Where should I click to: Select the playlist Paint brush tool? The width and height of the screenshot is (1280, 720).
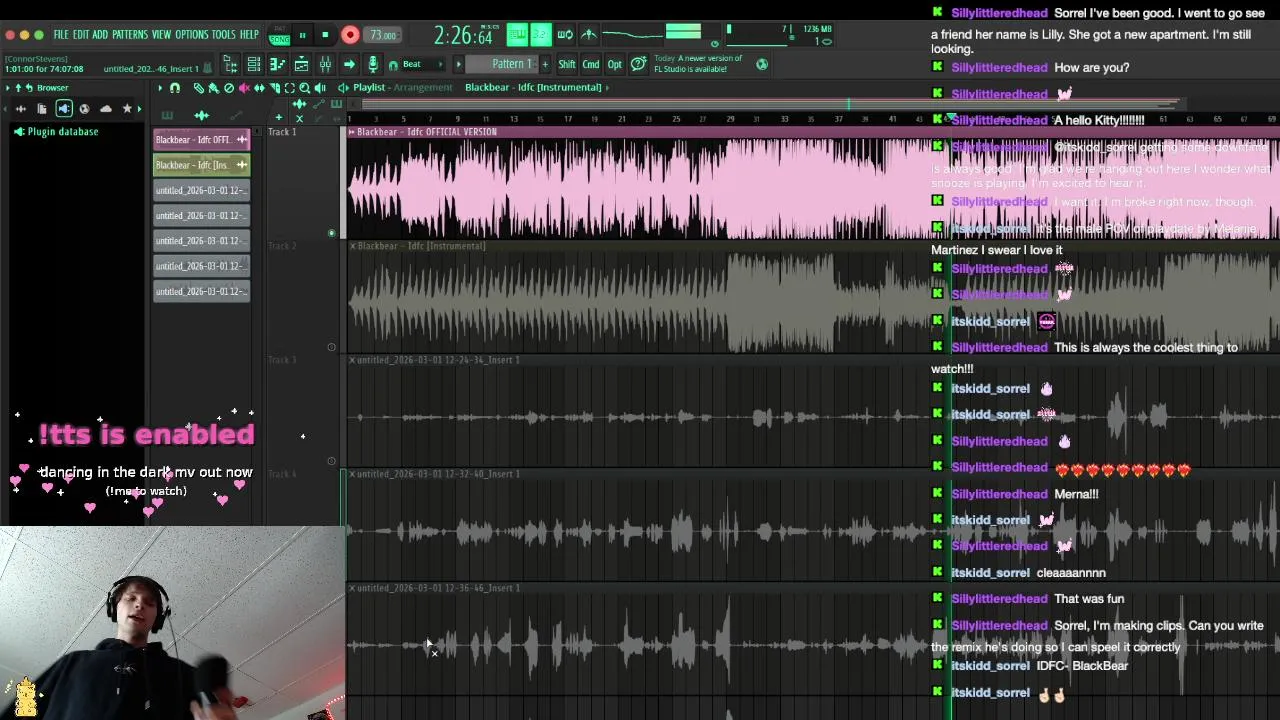pyautogui.click(x=213, y=88)
